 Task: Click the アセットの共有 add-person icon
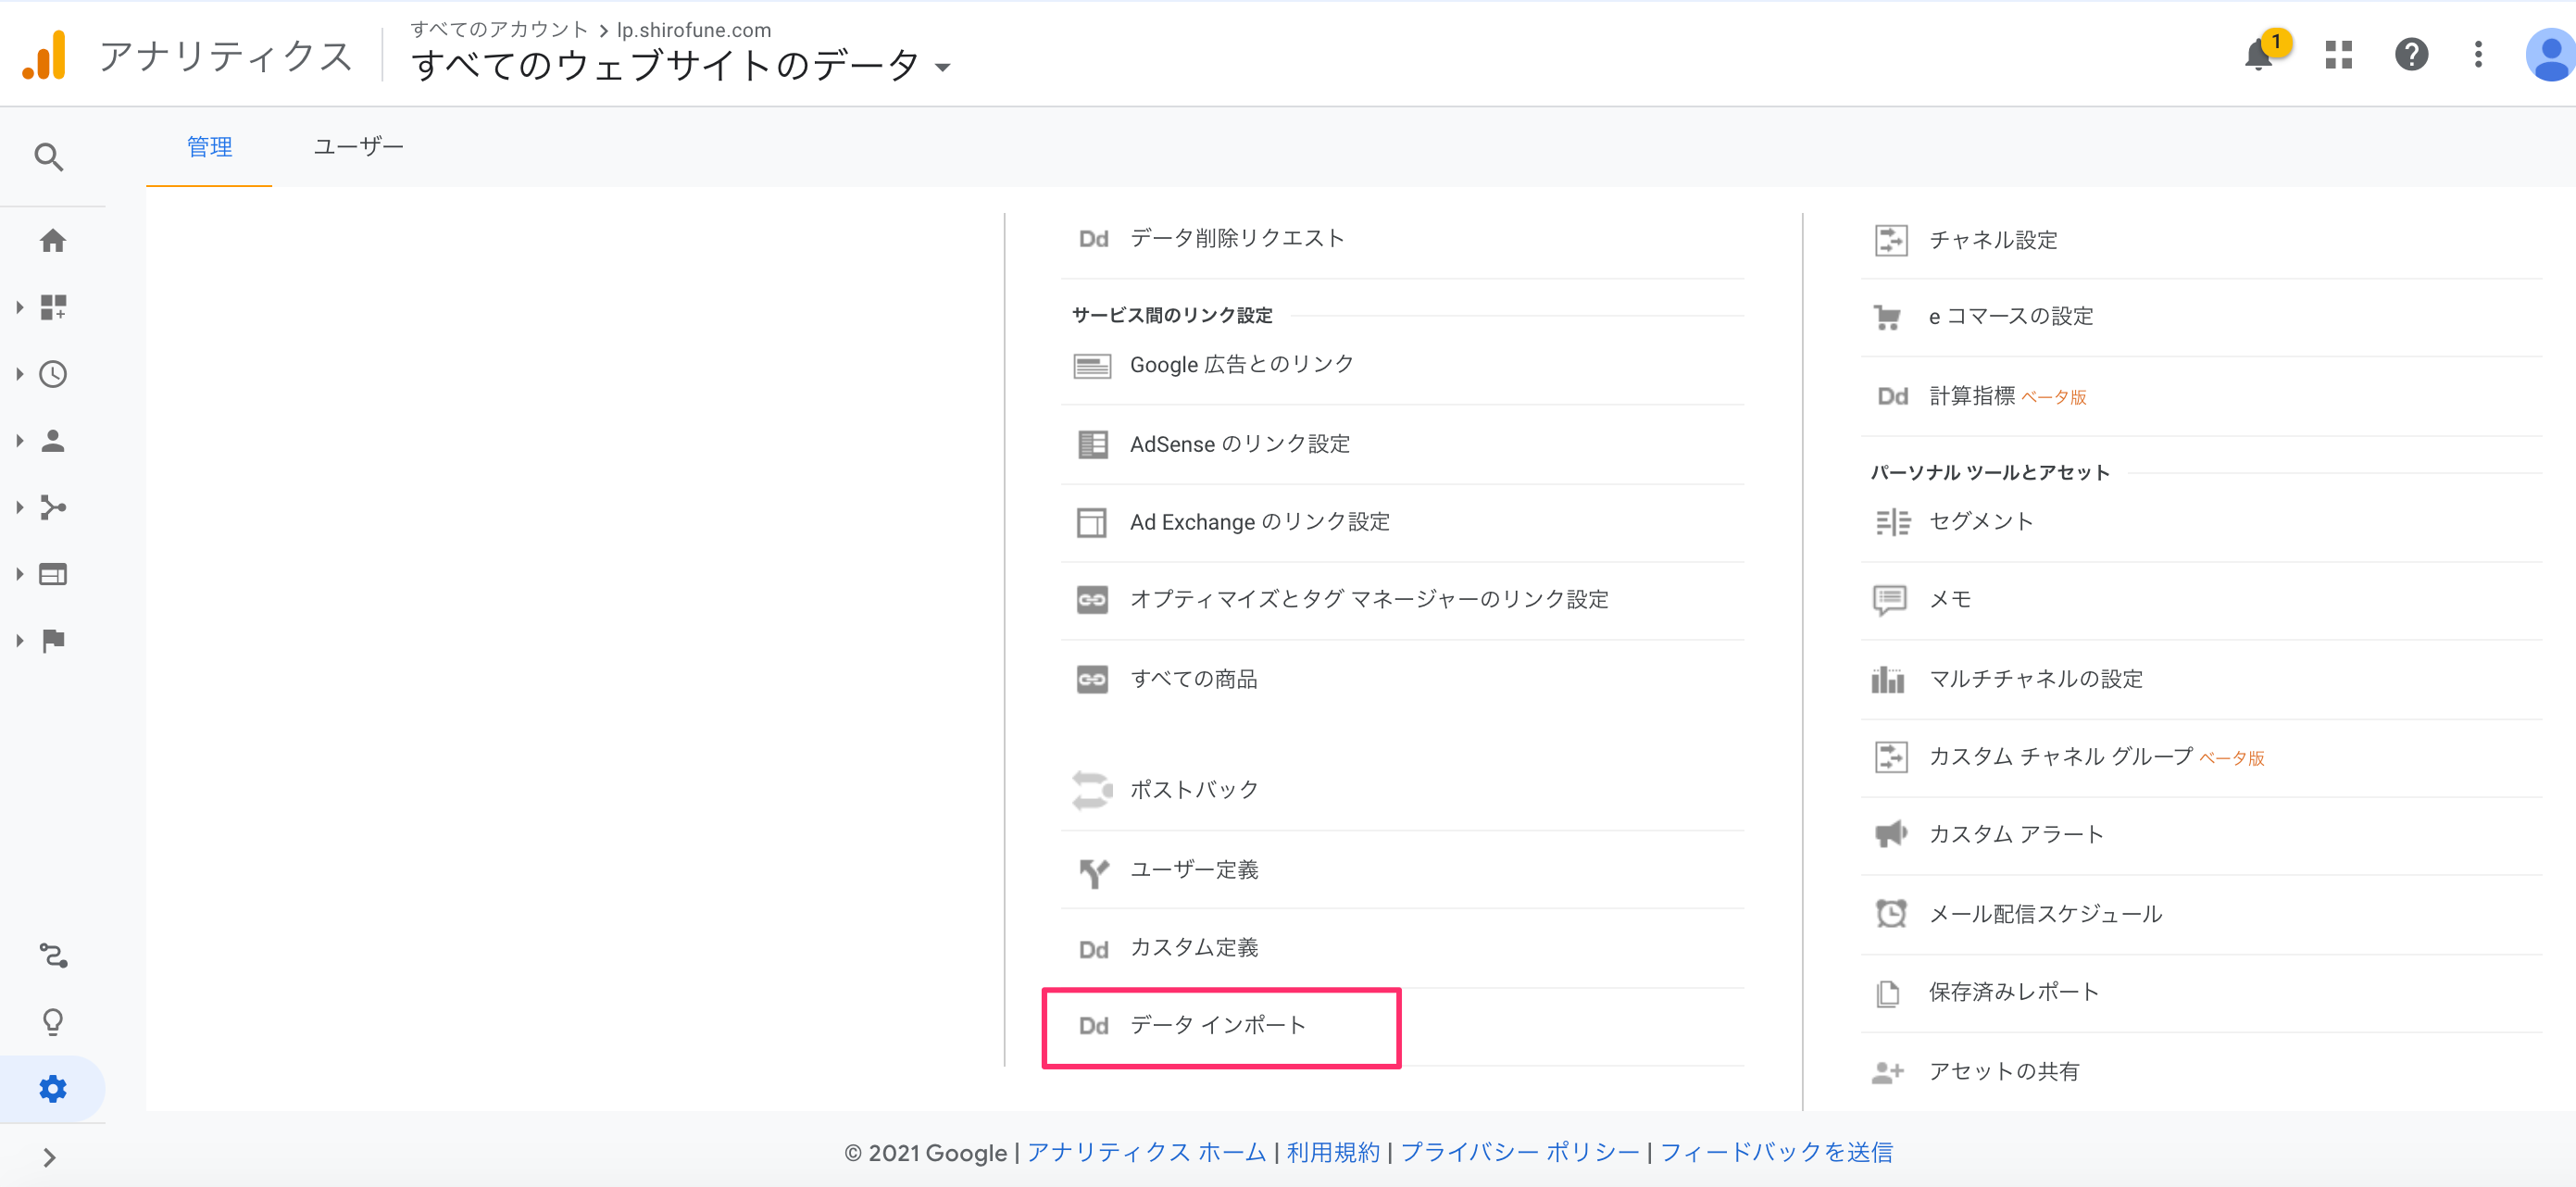click(1888, 1072)
